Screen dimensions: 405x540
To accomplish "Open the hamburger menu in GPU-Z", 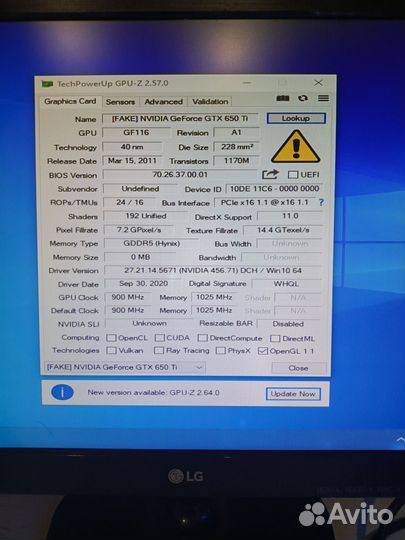I will 323,98.
